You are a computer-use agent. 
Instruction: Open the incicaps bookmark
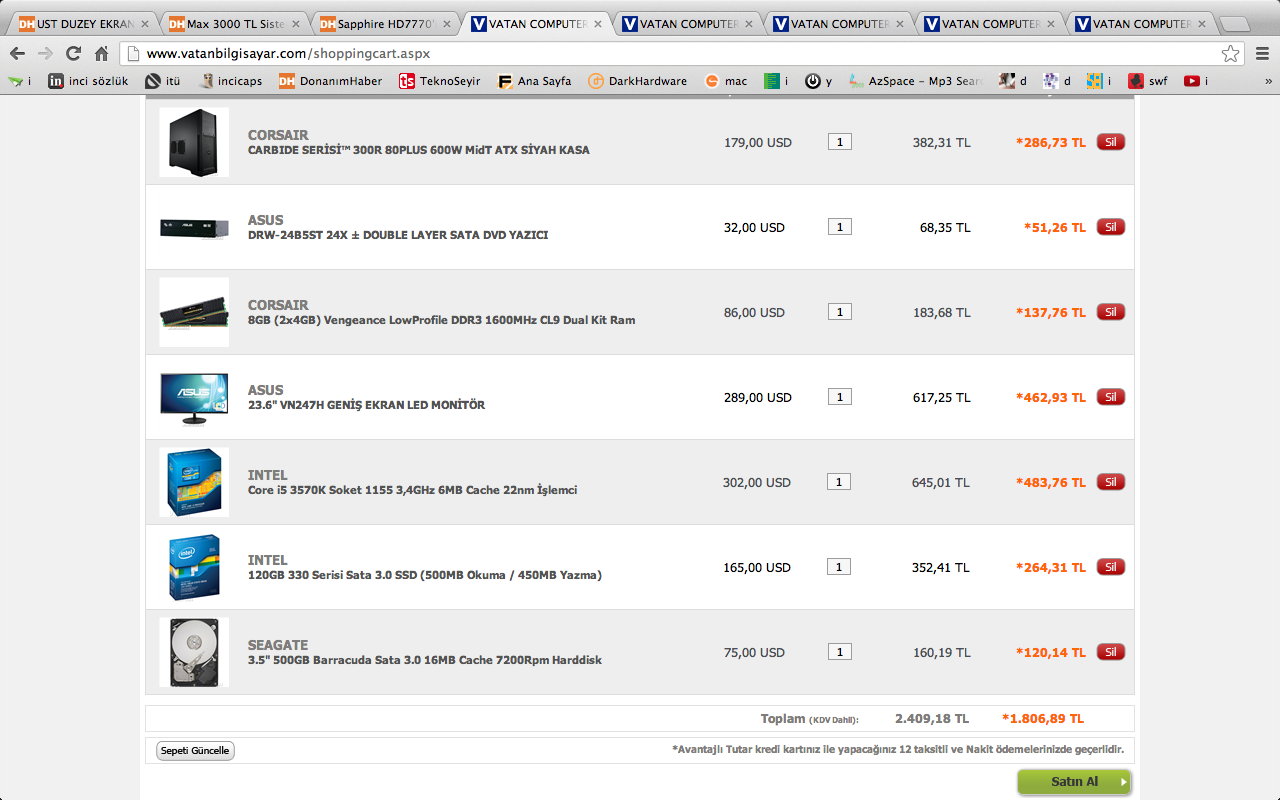click(x=231, y=81)
